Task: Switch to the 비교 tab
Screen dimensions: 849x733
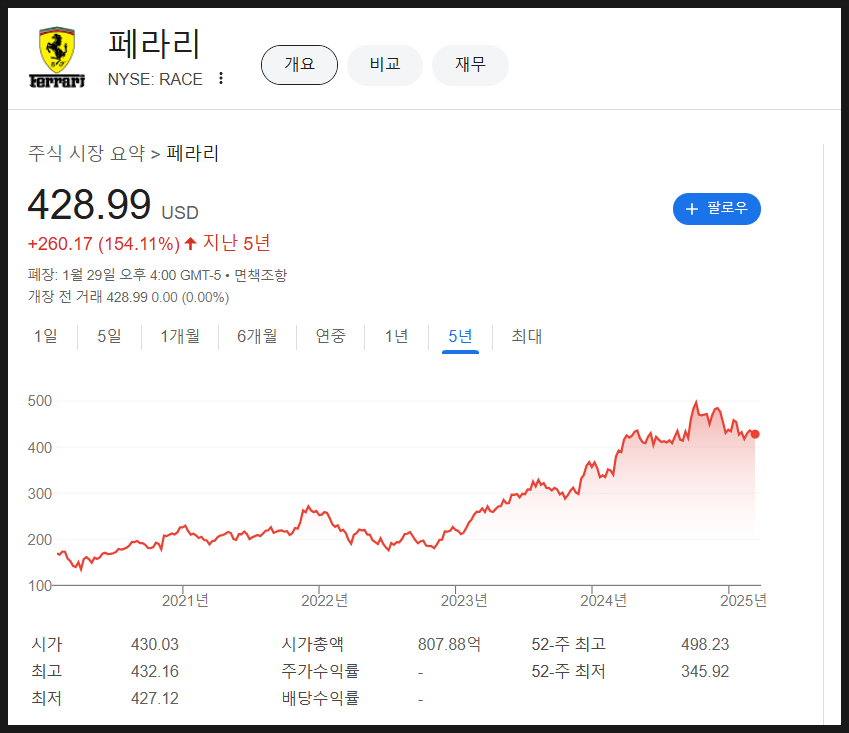Action: pyautogui.click(x=385, y=65)
